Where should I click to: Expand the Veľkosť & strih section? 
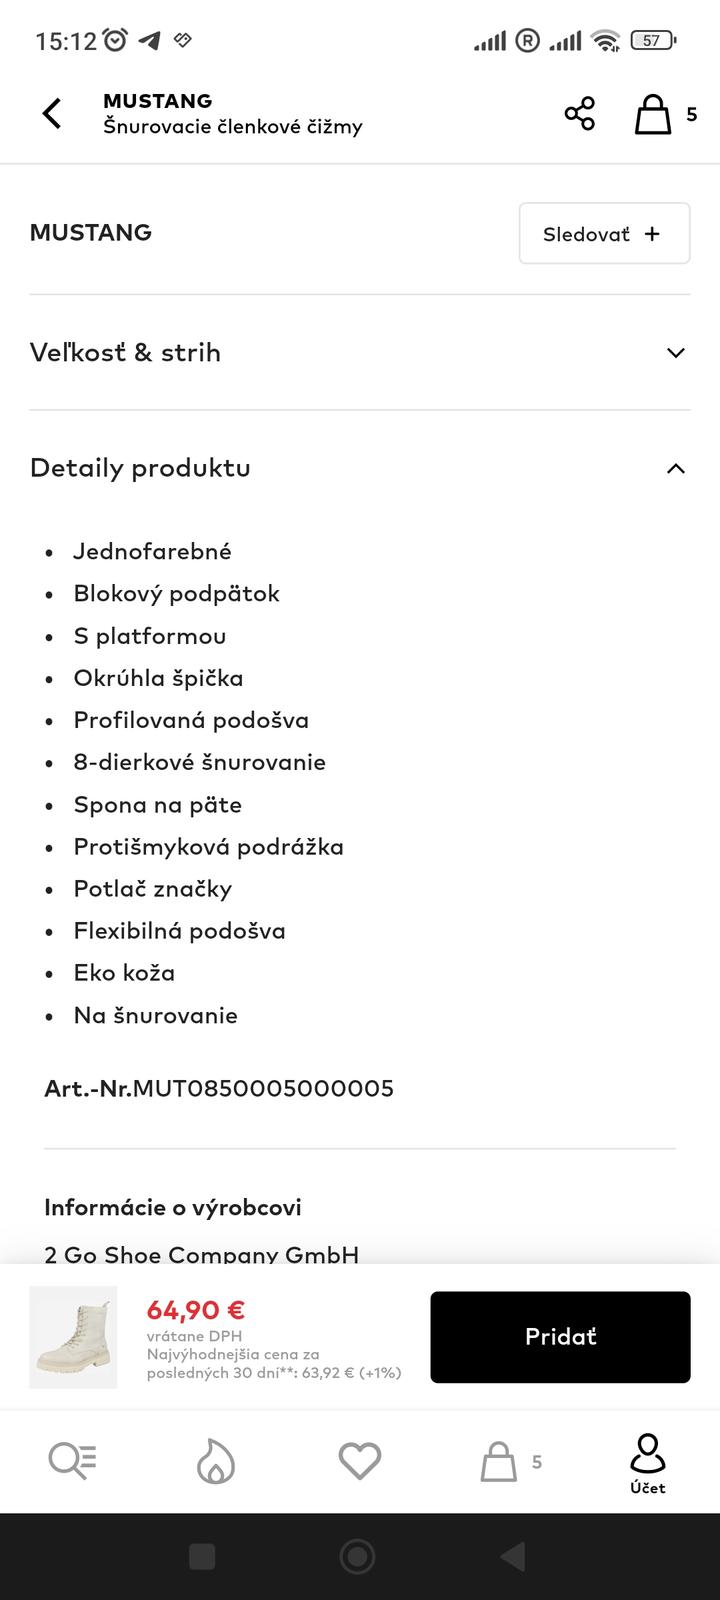(x=360, y=352)
